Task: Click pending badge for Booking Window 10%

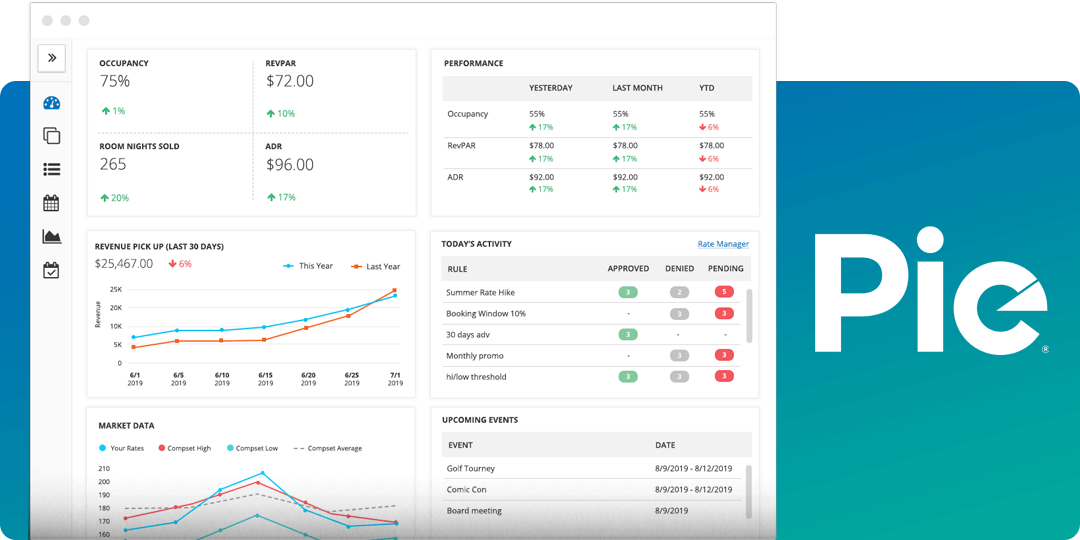Action: click(x=724, y=313)
